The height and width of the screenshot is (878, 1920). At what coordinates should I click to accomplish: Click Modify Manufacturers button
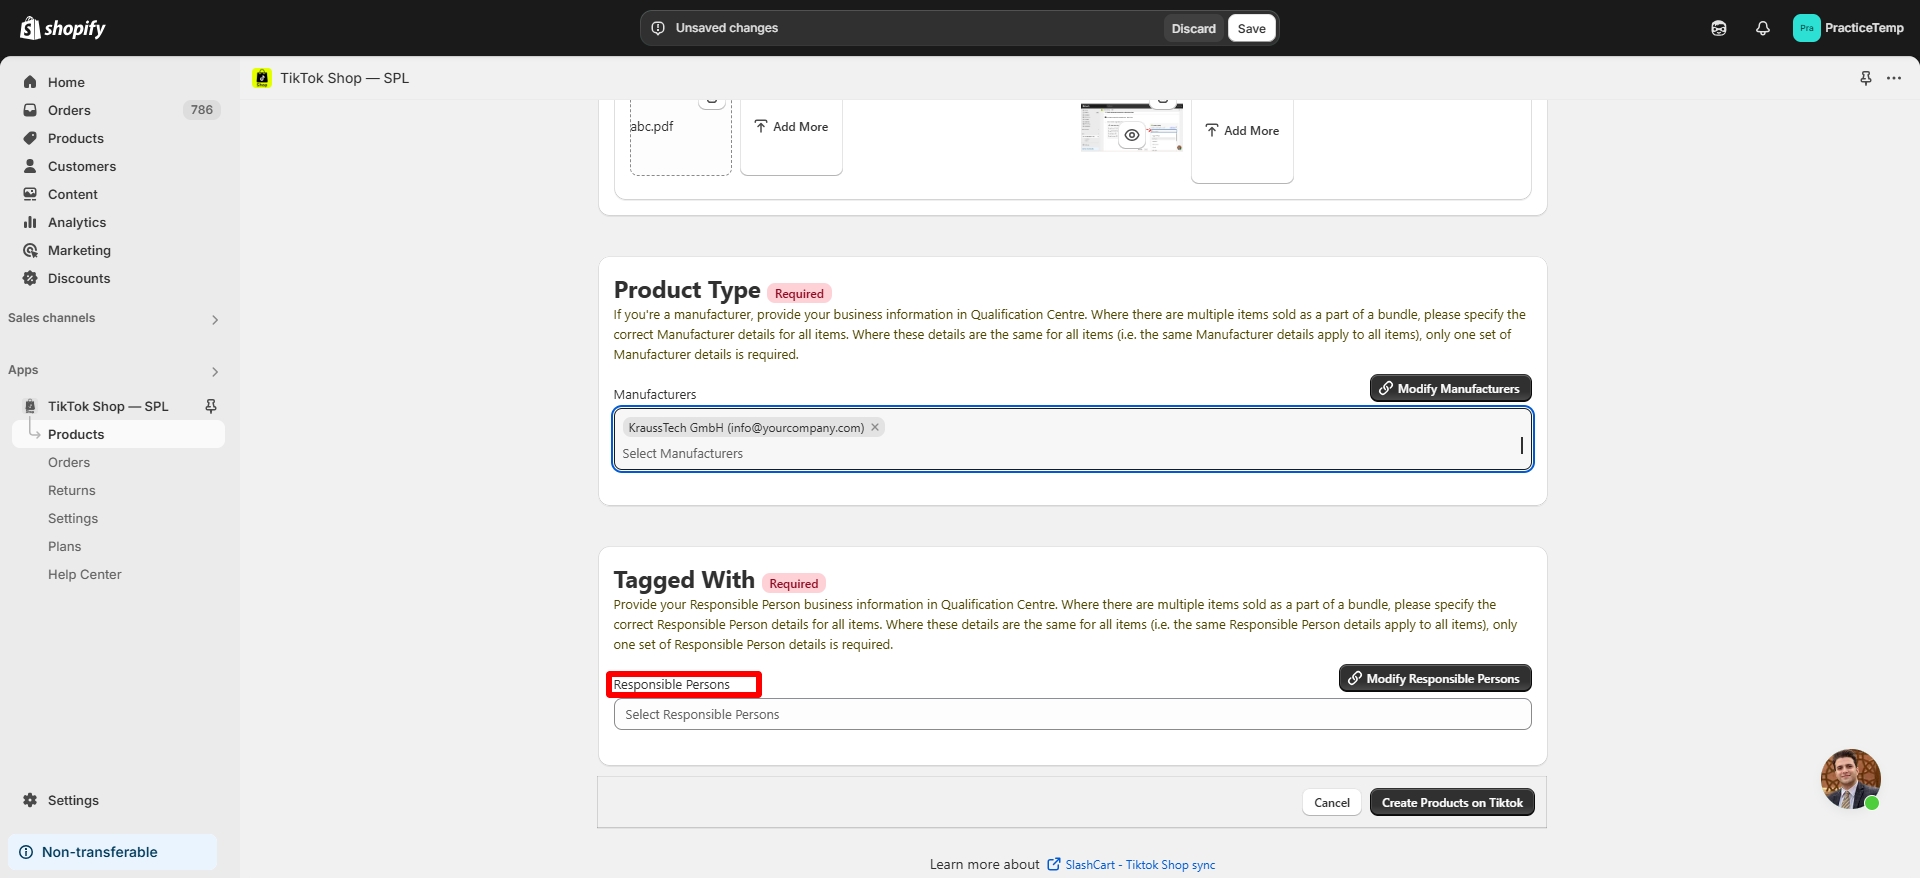coord(1449,388)
